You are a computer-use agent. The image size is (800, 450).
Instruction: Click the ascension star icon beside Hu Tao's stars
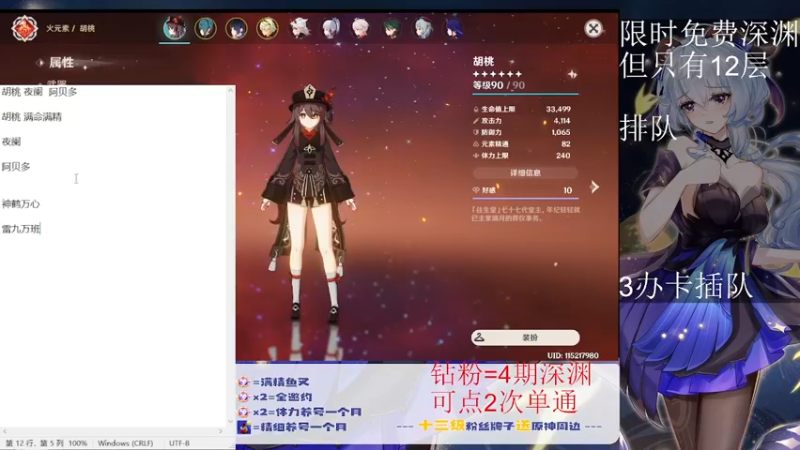point(572,74)
